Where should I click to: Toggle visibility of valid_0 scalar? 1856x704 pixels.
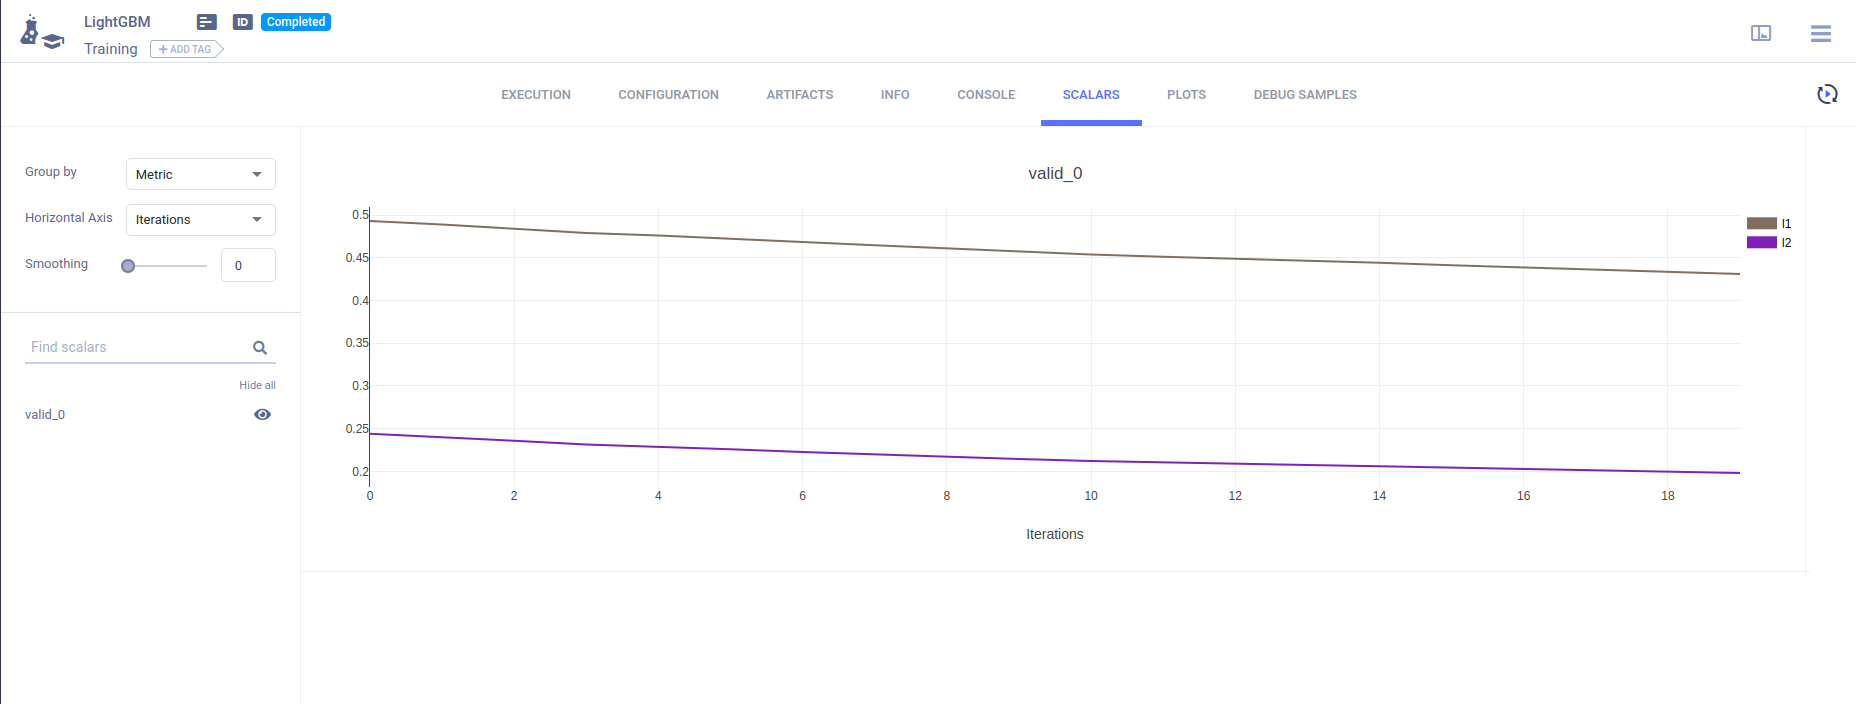click(262, 414)
